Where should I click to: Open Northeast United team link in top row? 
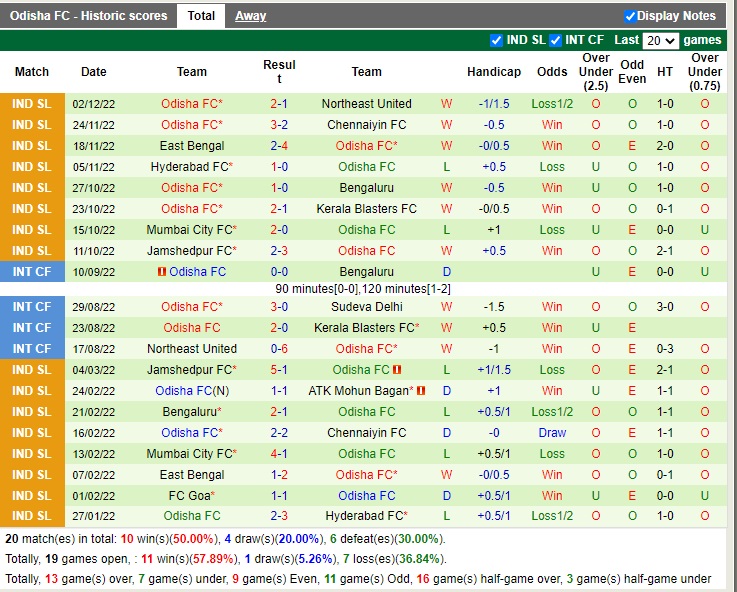(366, 104)
